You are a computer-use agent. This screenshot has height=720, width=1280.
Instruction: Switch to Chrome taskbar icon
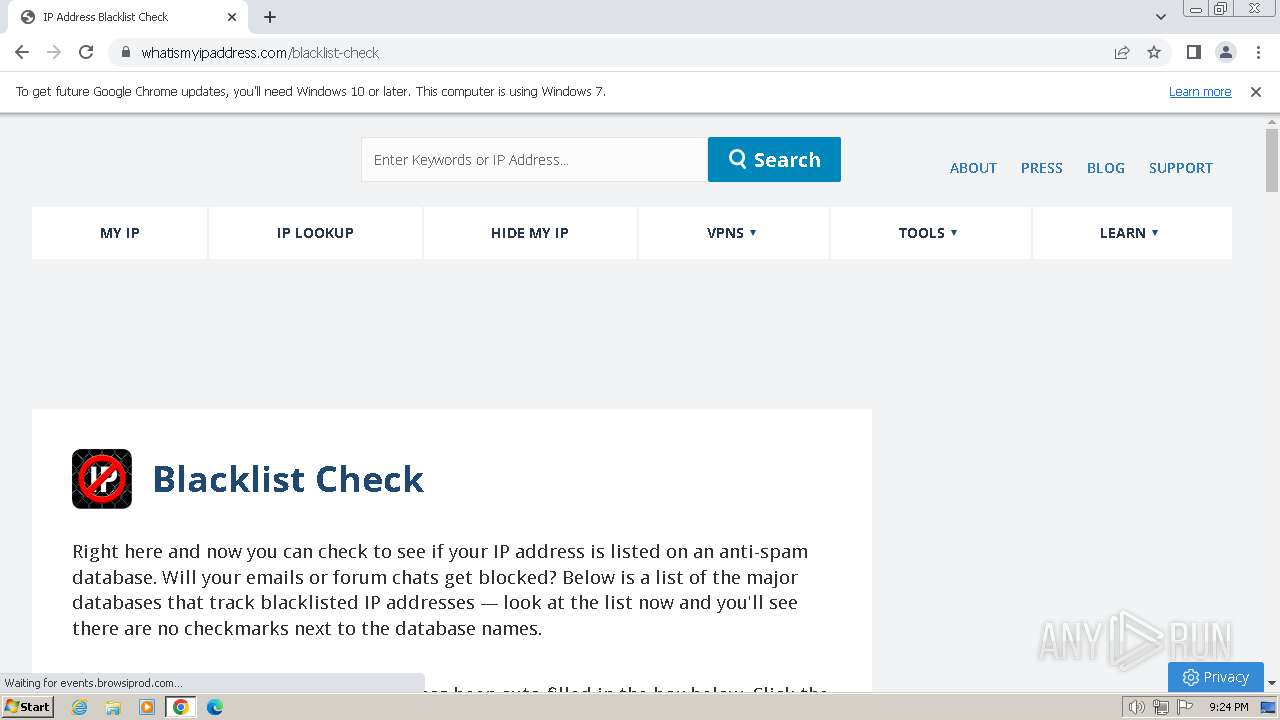coord(181,707)
